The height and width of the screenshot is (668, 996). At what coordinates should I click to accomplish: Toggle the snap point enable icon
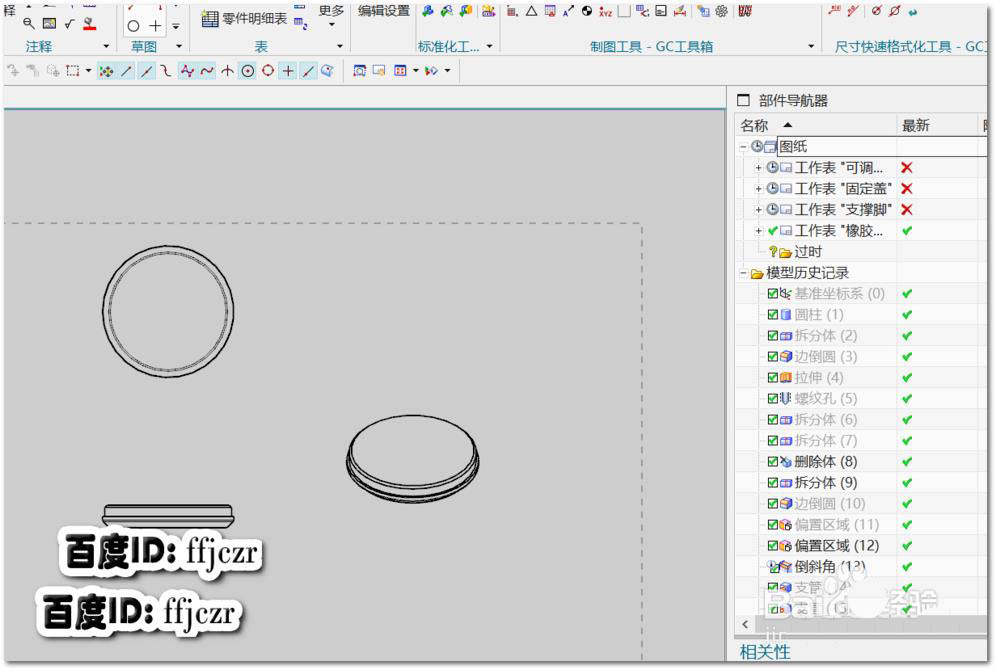click(106, 71)
